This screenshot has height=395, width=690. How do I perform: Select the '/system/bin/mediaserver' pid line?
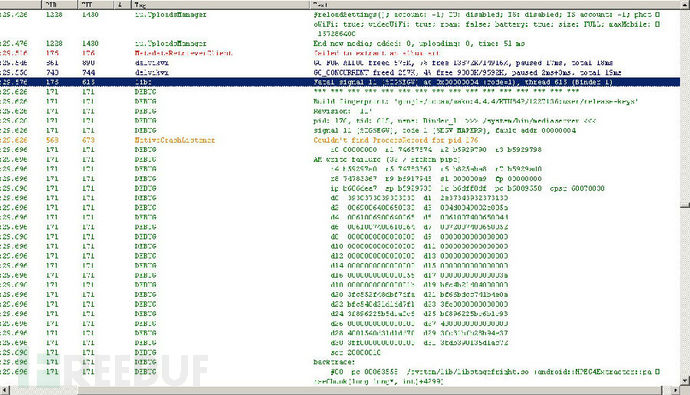[340, 121]
